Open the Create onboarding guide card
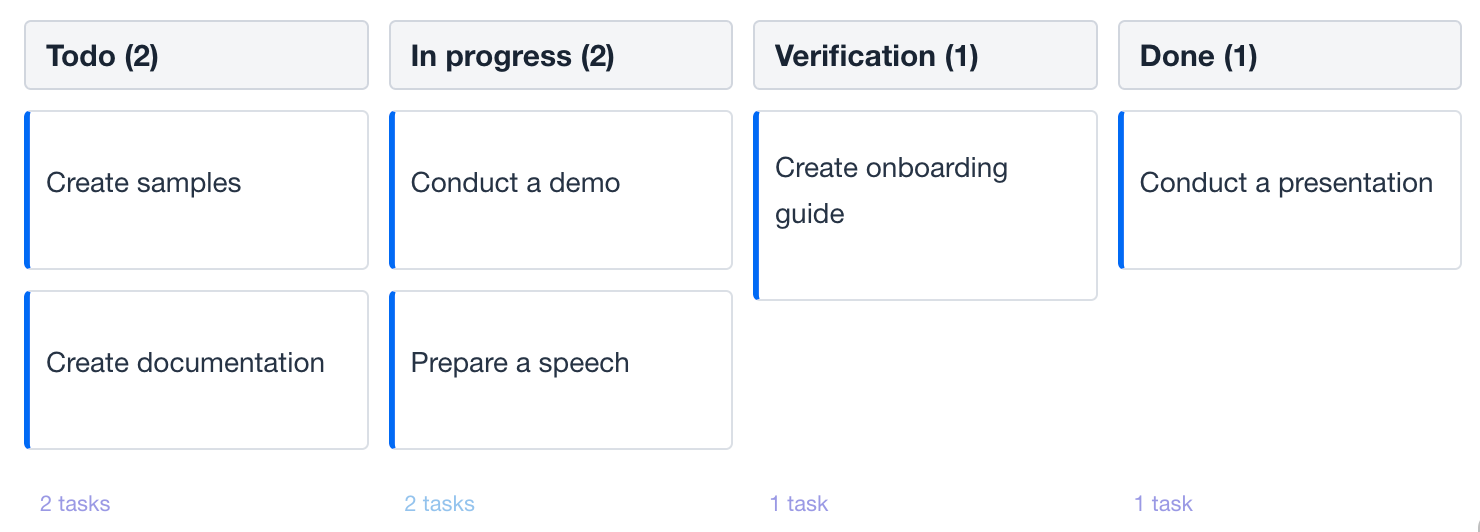The height and width of the screenshot is (532, 1480). (925, 205)
